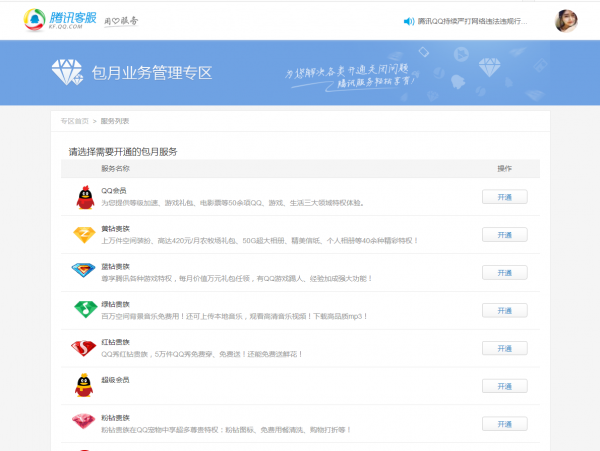Click the 绿钻贵族 green diamond icon
The height and width of the screenshot is (451, 600).
point(85,309)
